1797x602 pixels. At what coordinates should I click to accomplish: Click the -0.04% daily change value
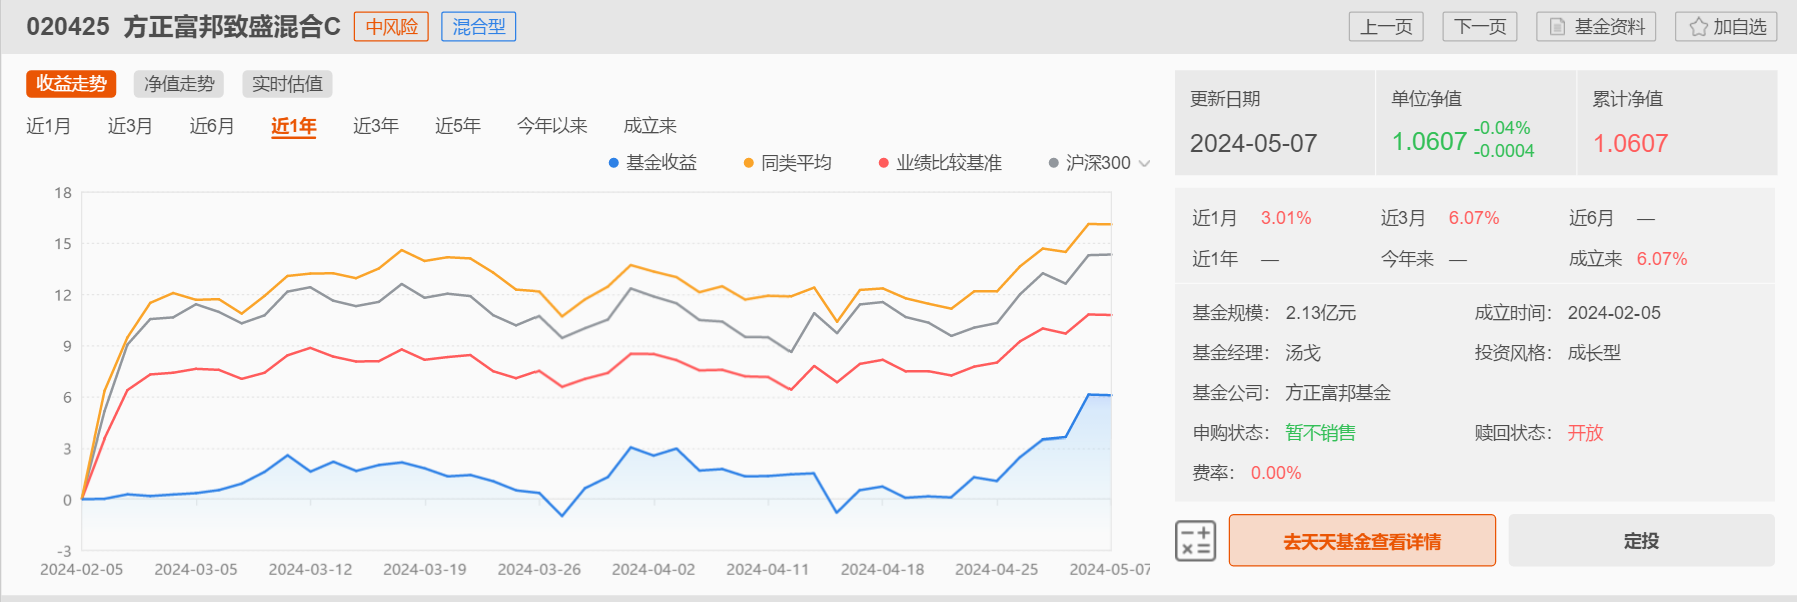tap(1502, 128)
